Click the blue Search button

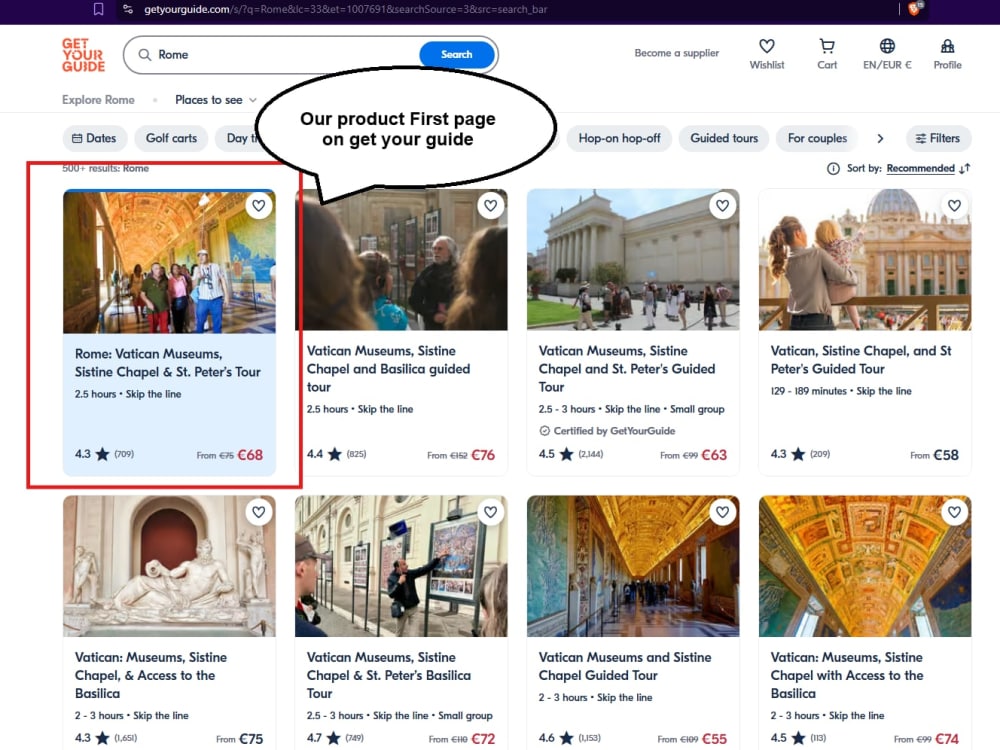tap(457, 55)
